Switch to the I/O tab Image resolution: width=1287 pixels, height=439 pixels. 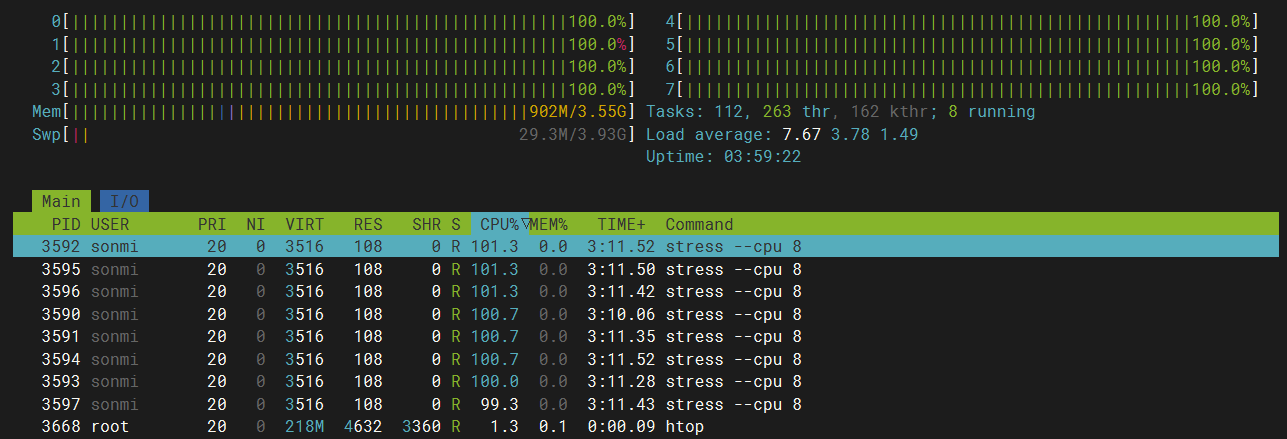[124, 201]
